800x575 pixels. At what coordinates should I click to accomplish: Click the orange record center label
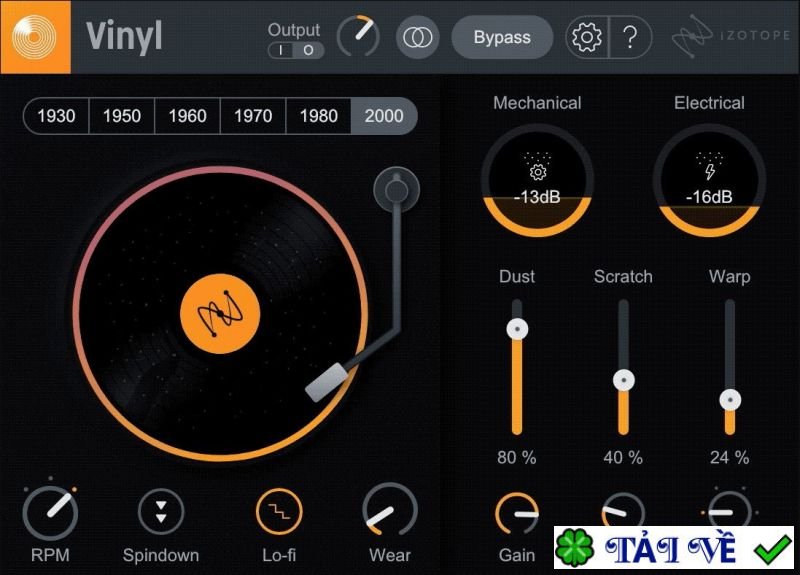click(x=220, y=314)
